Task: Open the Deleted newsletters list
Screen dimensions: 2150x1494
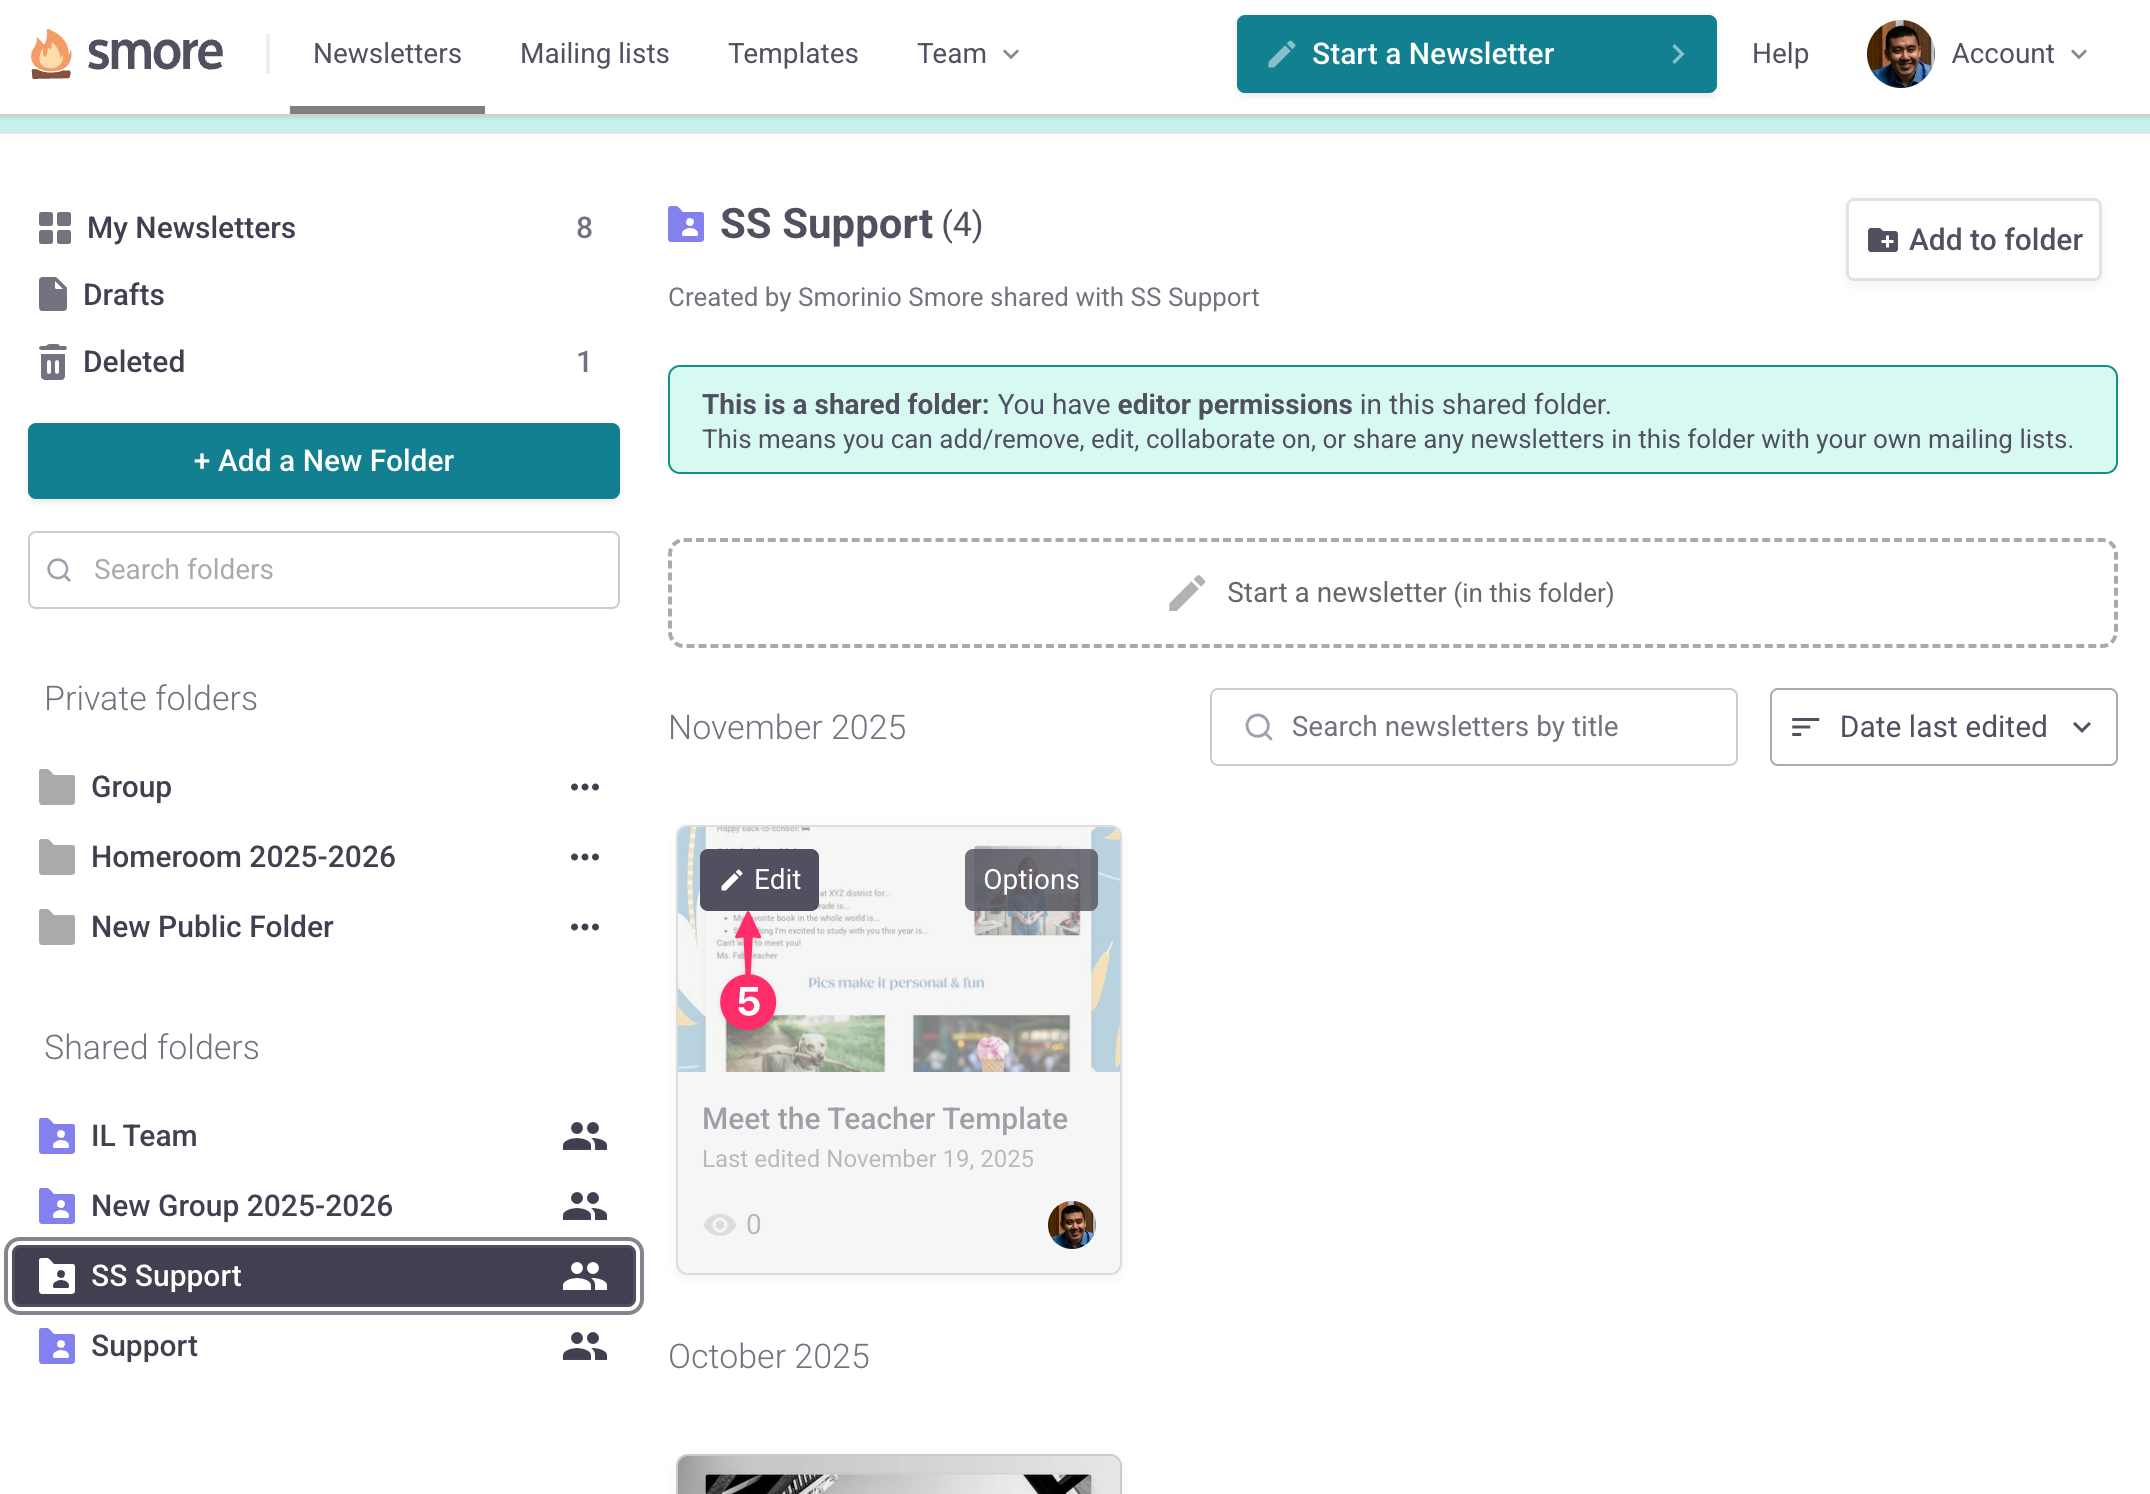Action: (134, 362)
